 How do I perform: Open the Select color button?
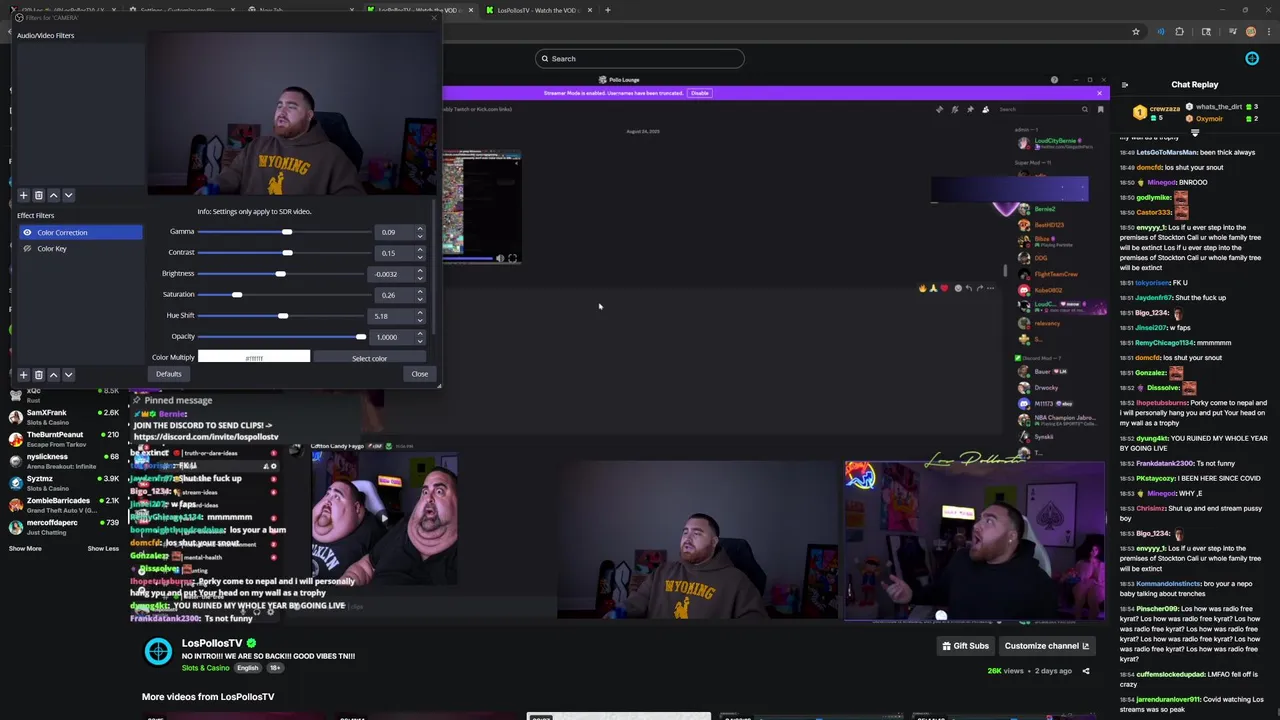369,358
